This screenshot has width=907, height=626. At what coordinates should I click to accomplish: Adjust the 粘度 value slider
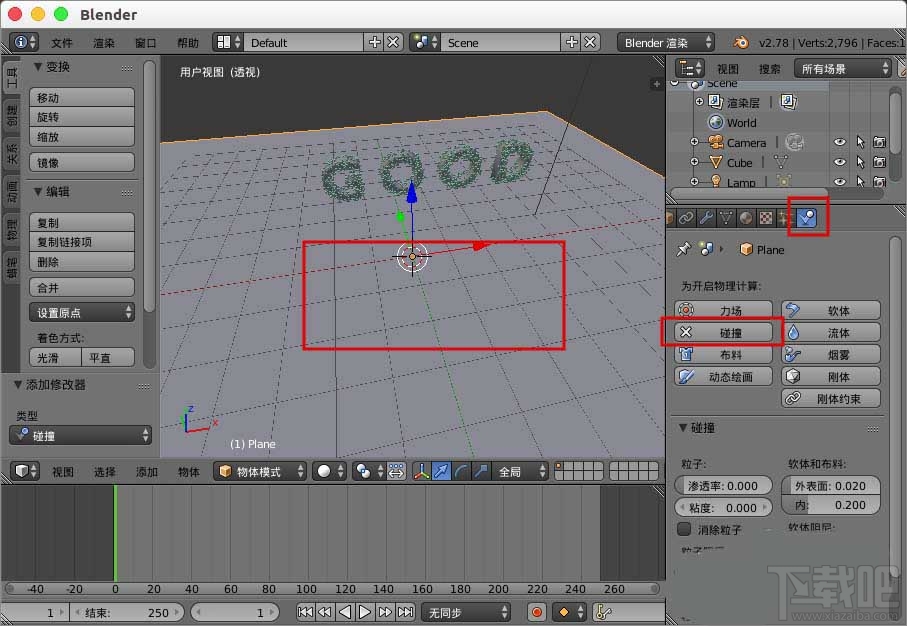[724, 507]
